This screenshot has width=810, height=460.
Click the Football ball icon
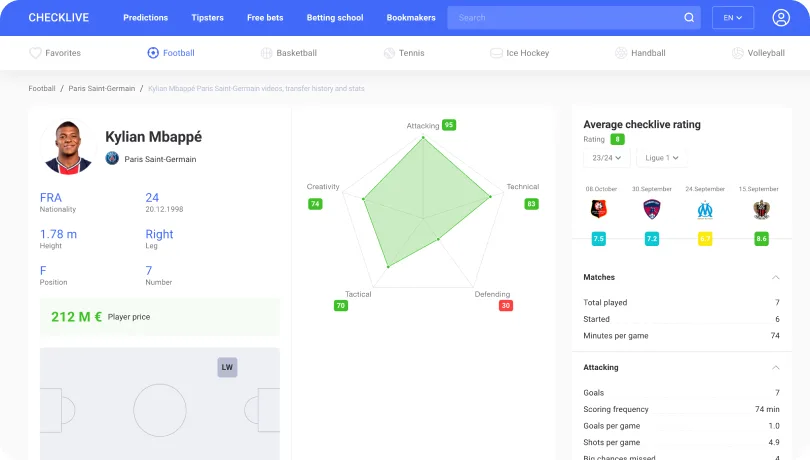[x=153, y=53]
